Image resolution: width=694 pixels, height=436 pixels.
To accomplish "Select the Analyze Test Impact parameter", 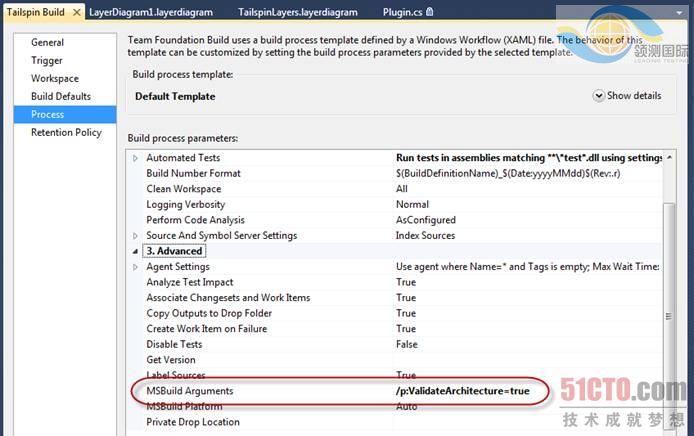I will (x=189, y=282).
